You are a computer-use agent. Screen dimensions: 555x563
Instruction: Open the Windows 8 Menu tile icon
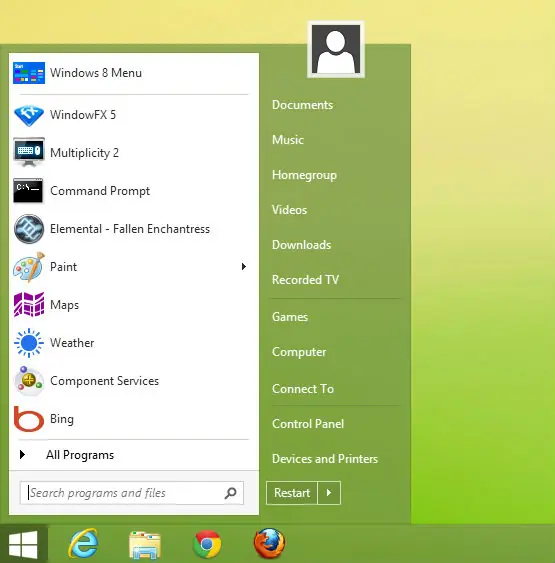[x=29, y=73]
